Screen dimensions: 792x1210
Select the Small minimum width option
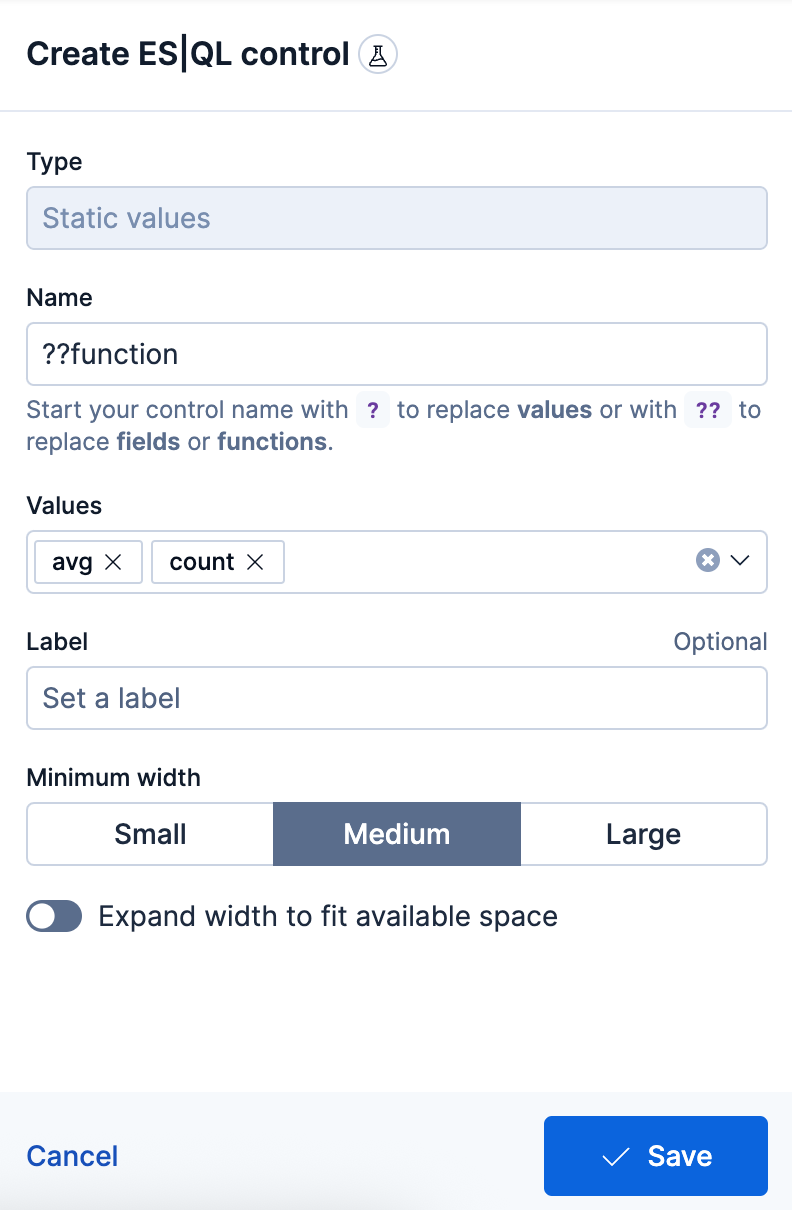[149, 833]
